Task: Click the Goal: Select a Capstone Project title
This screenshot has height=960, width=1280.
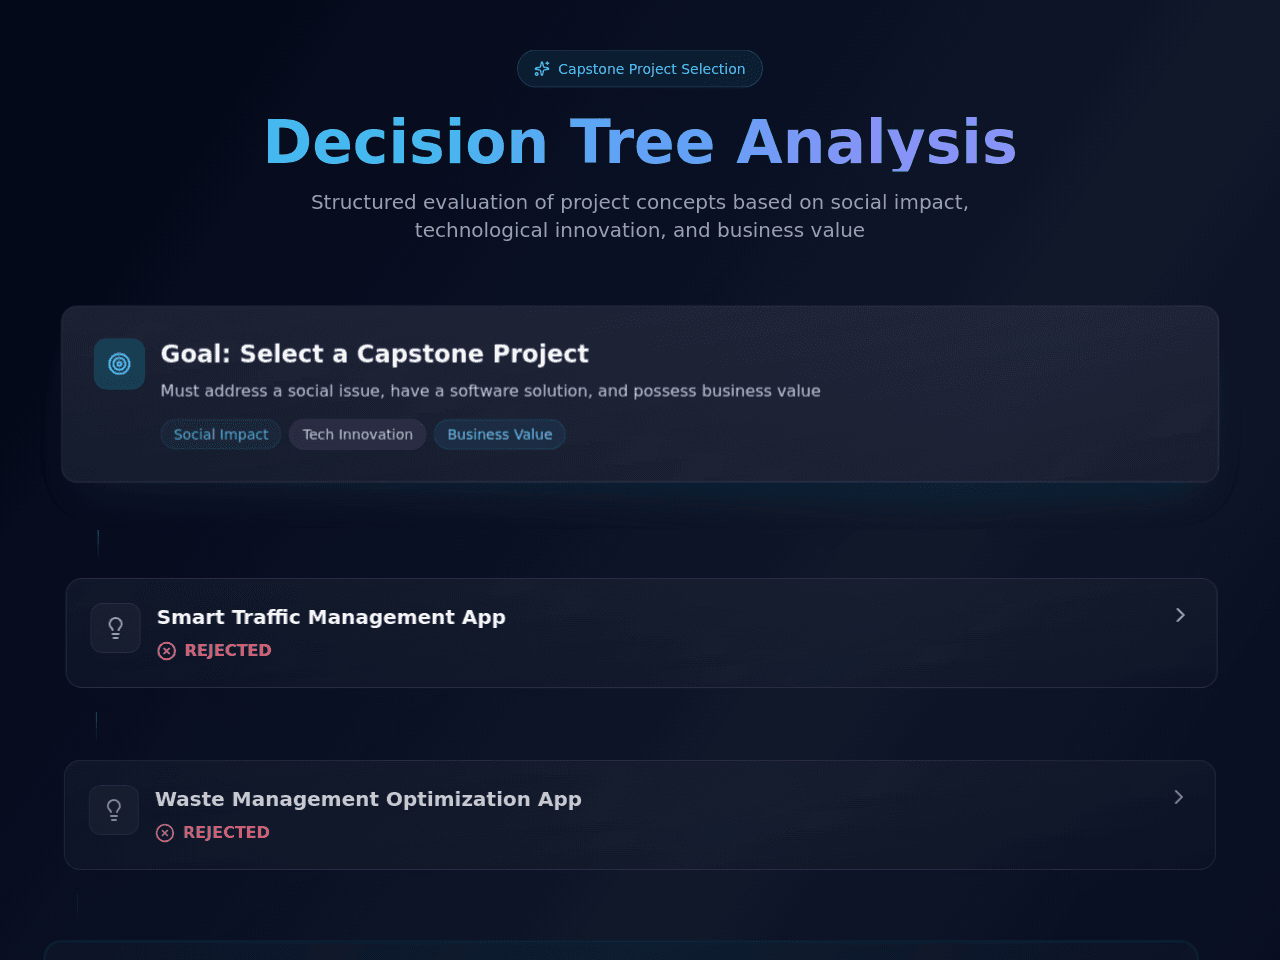Action: pyautogui.click(x=375, y=354)
